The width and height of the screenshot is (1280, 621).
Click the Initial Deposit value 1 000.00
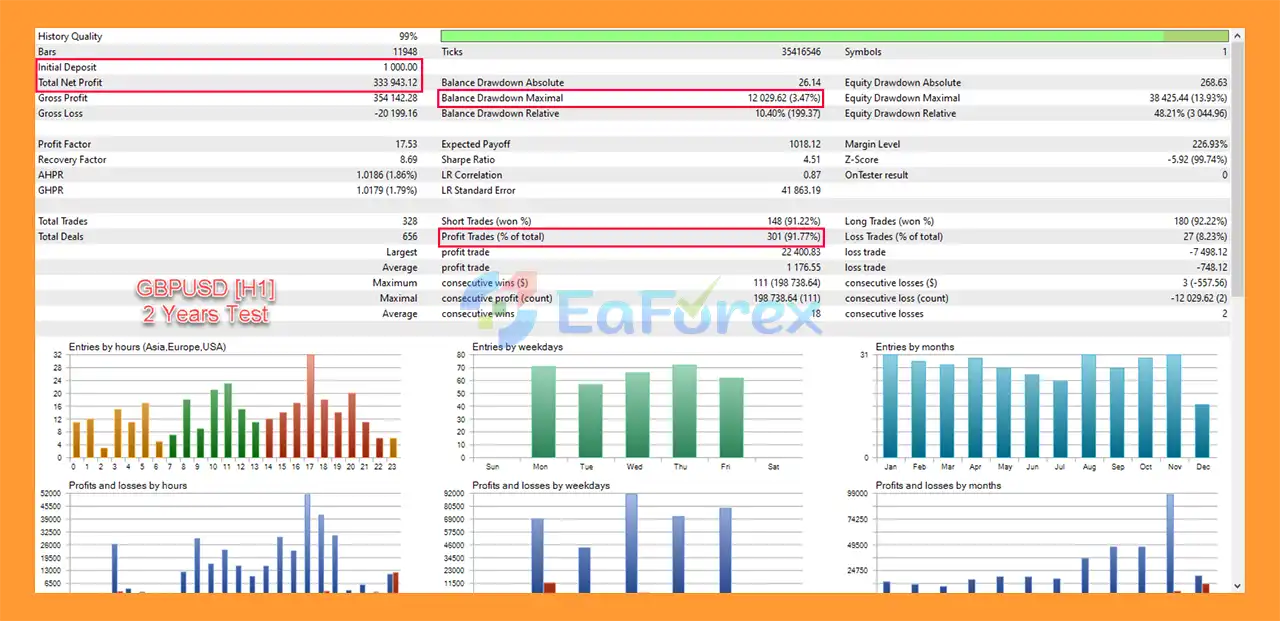pyautogui.click(x=399, y=67)
